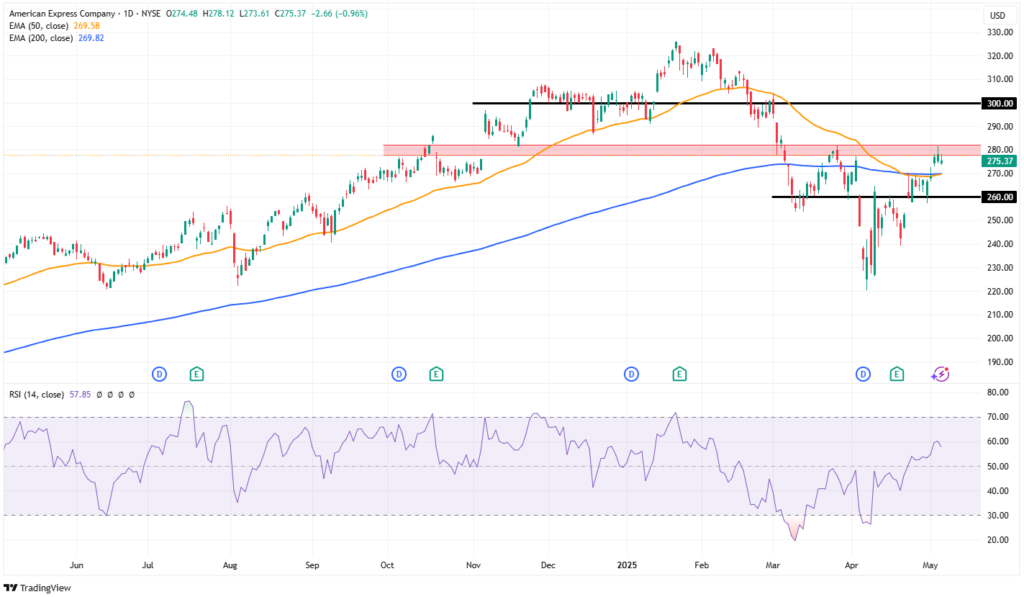The height and width of the screenshot is (597, 1024).
Task: Click the RSI 80.00 axis label
Action: point(998,393)
